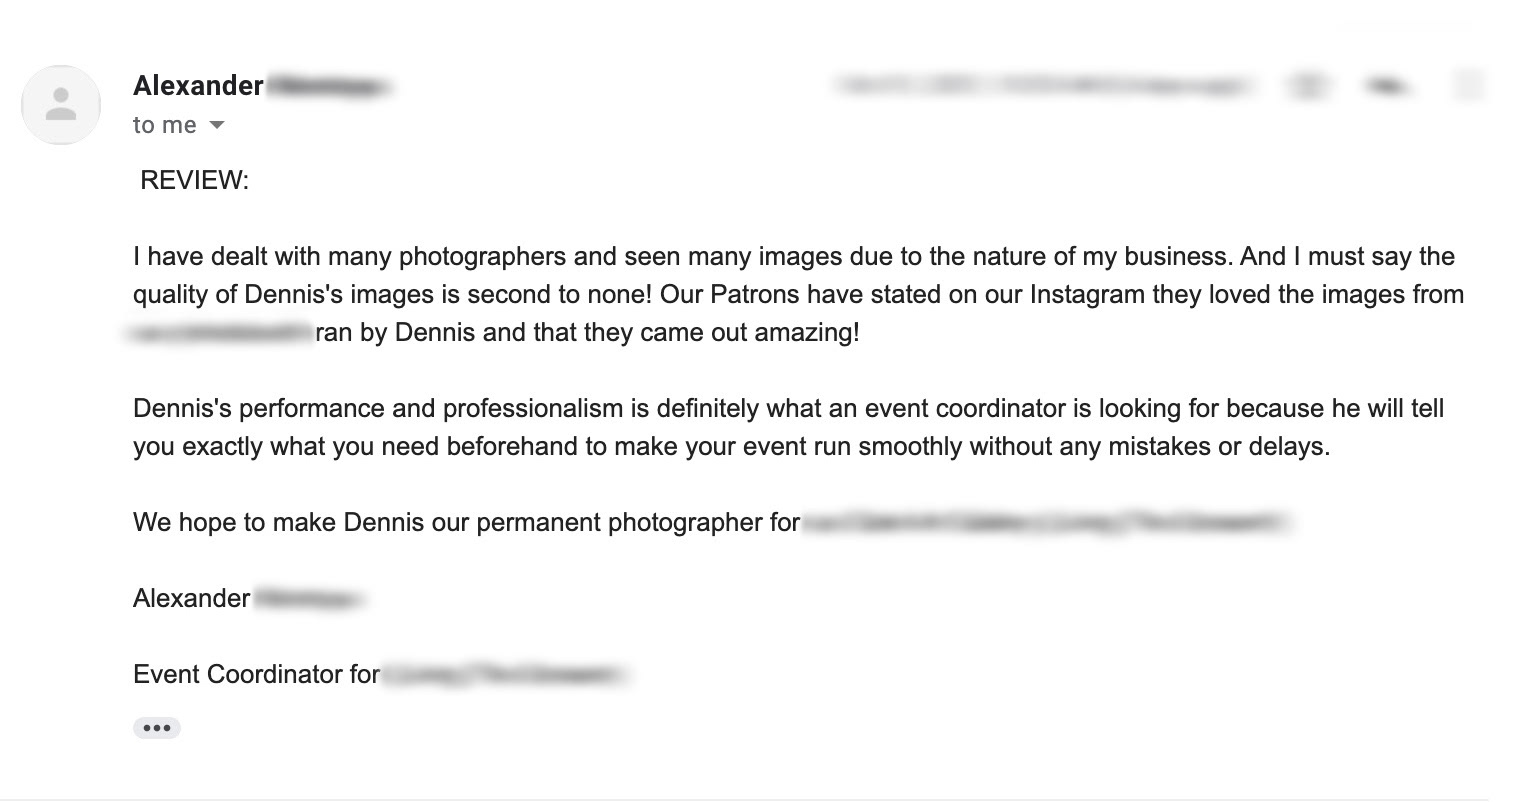
Task: Click the sender's profile avatar icon
Action: pyautogui.click(x=61, y=105)
